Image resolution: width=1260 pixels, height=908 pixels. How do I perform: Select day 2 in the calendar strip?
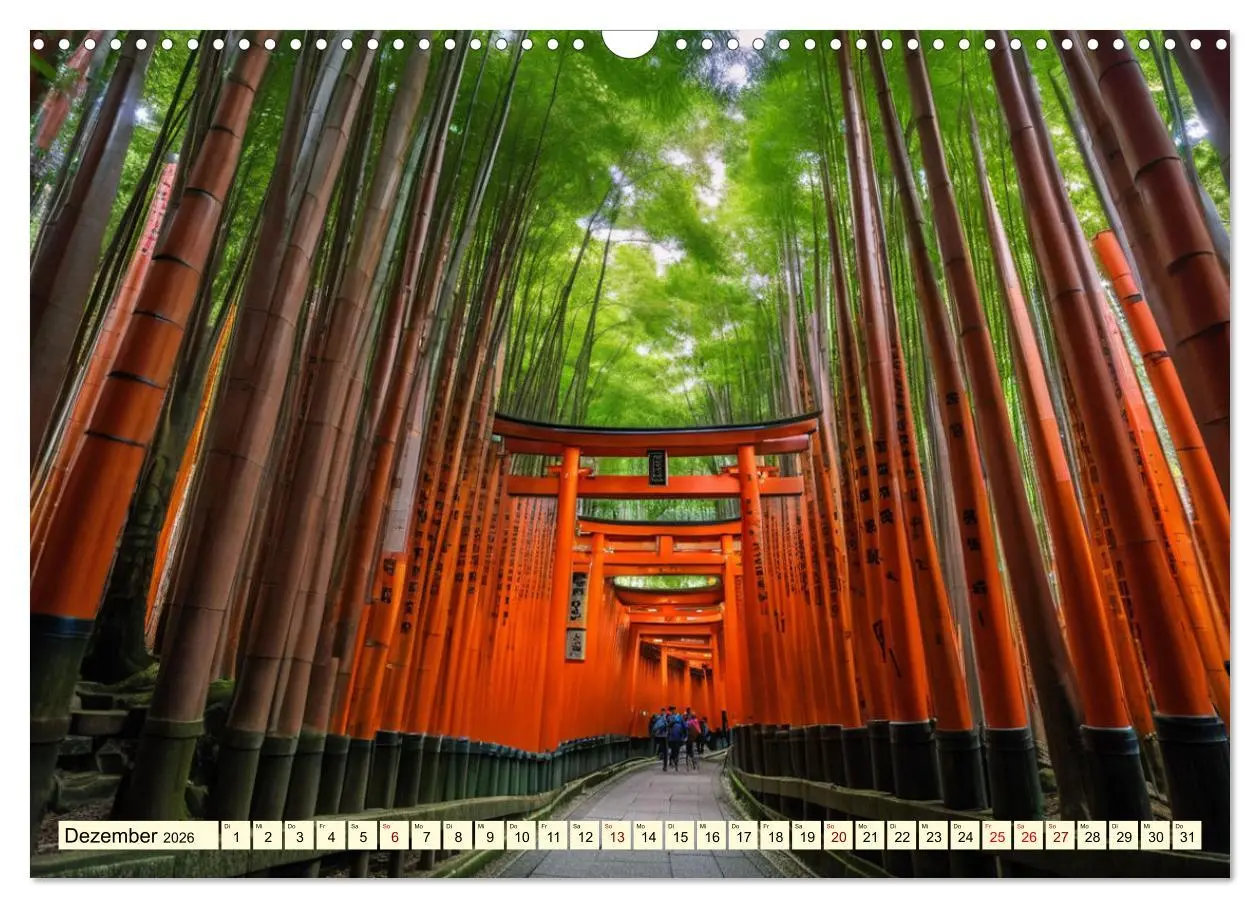click(x=267, y=835)
